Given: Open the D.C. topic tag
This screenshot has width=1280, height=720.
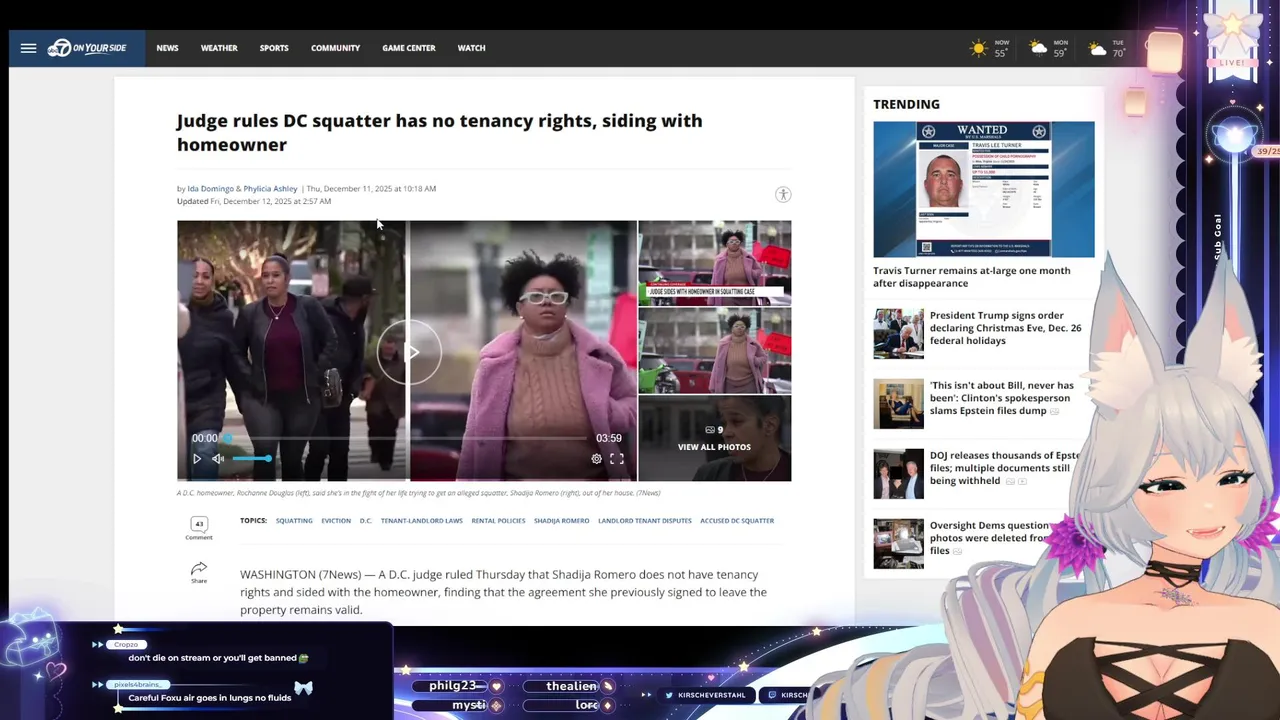Looking at the screenshot, I should click(366, 521).
